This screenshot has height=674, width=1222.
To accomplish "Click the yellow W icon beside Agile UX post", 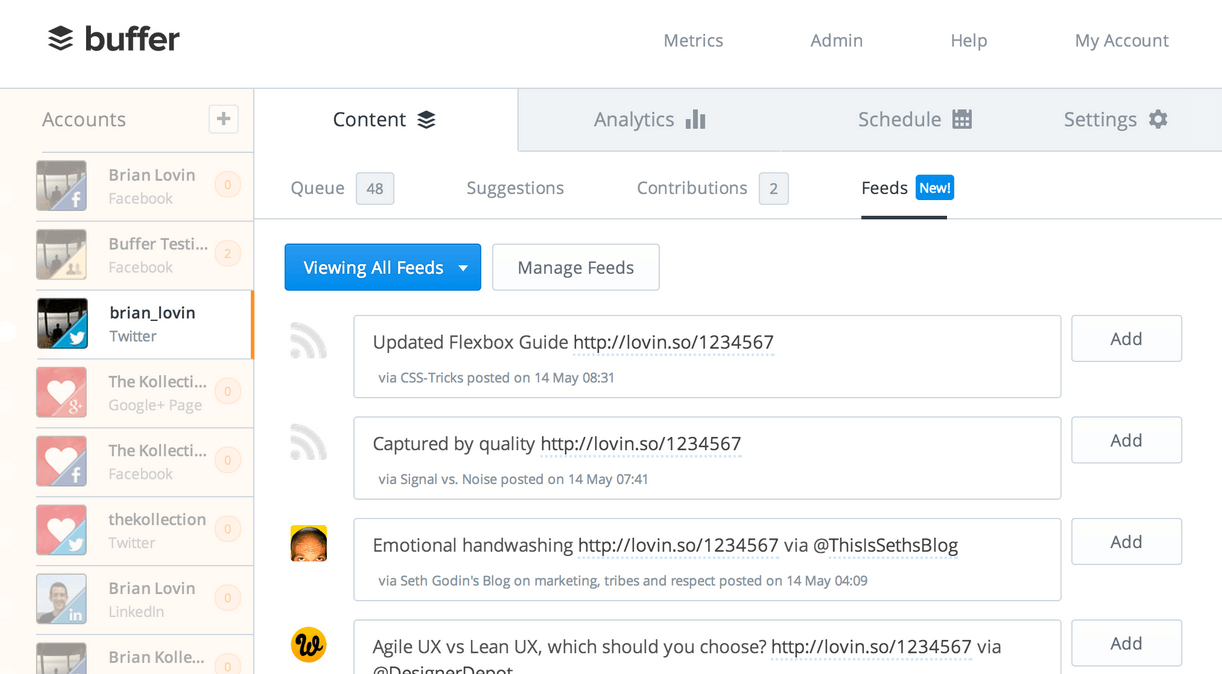I will [x=308, y=644].
